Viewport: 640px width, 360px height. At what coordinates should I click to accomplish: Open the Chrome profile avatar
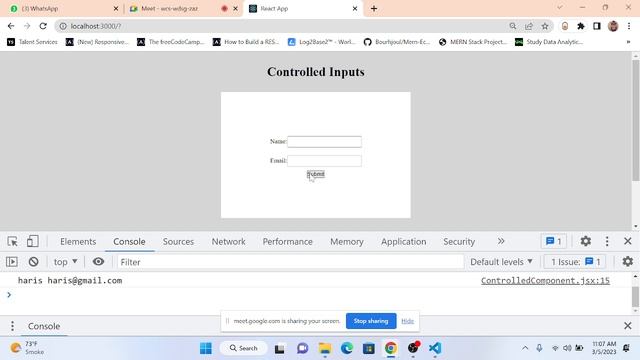613,26
